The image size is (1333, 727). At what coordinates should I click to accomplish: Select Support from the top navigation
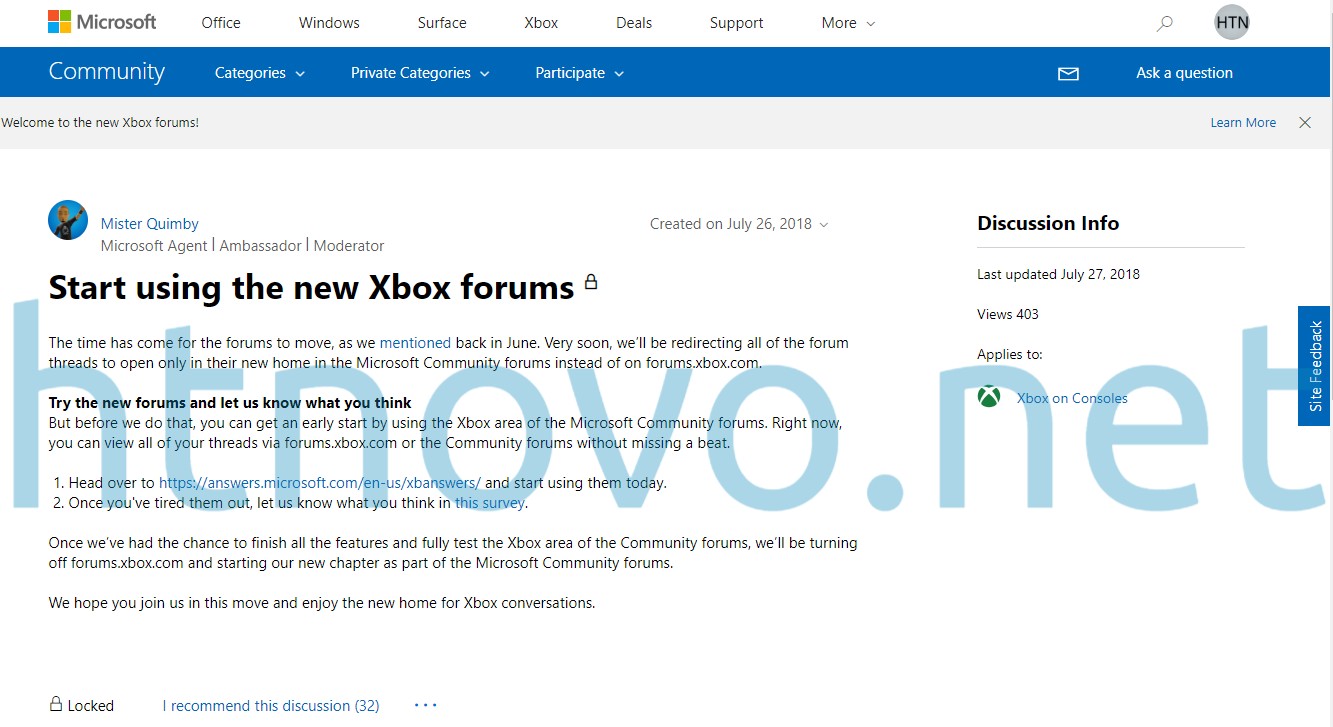(x=736, y=22)
